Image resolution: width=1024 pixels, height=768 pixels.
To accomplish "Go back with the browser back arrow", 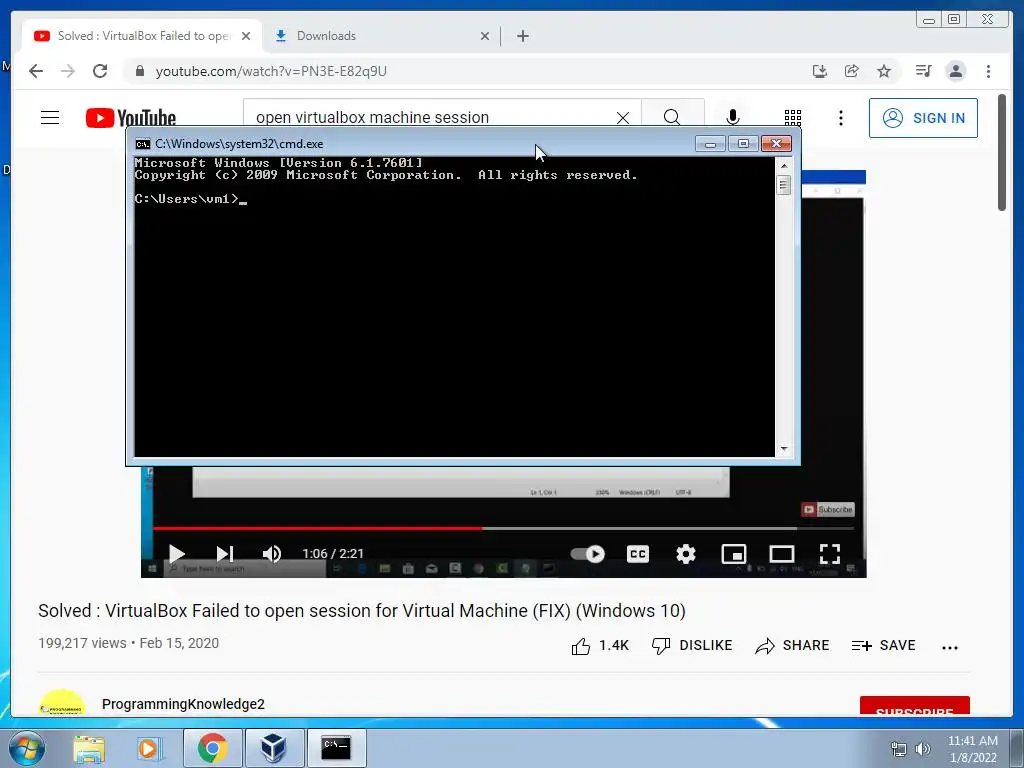I will click(36, 71).
